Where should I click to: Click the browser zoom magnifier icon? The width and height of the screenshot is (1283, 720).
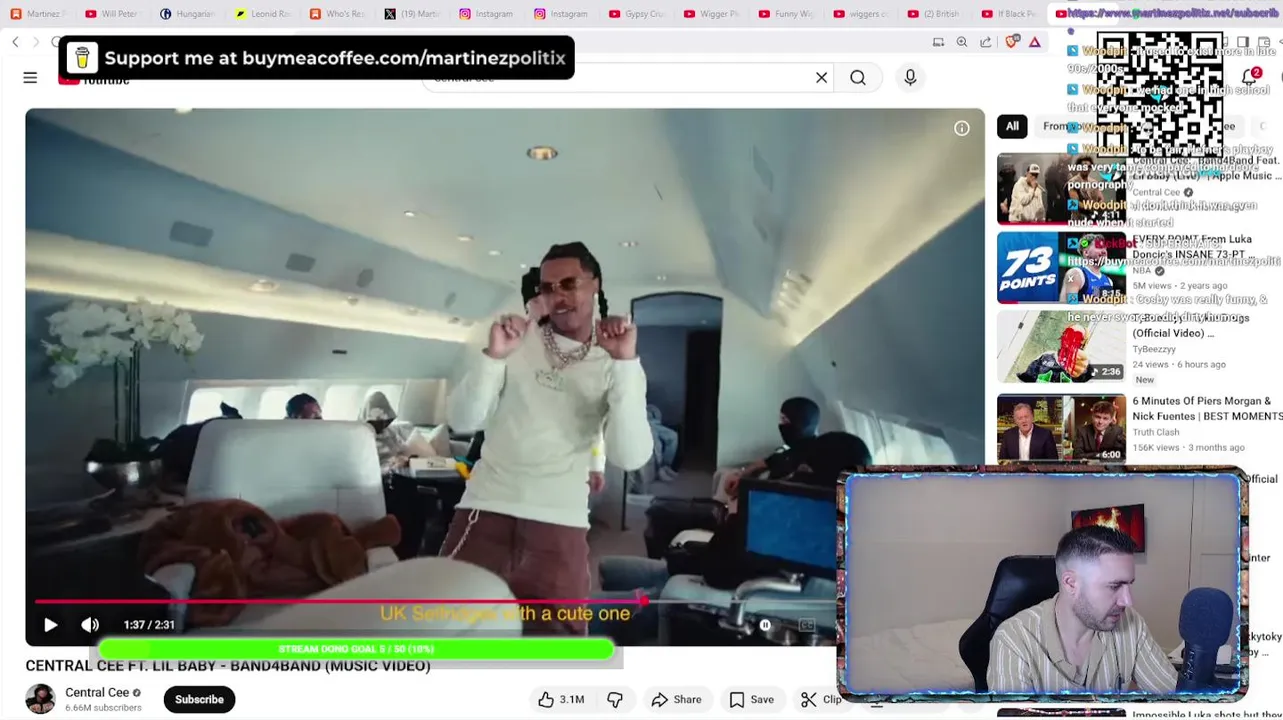click(x=962, y=42)
